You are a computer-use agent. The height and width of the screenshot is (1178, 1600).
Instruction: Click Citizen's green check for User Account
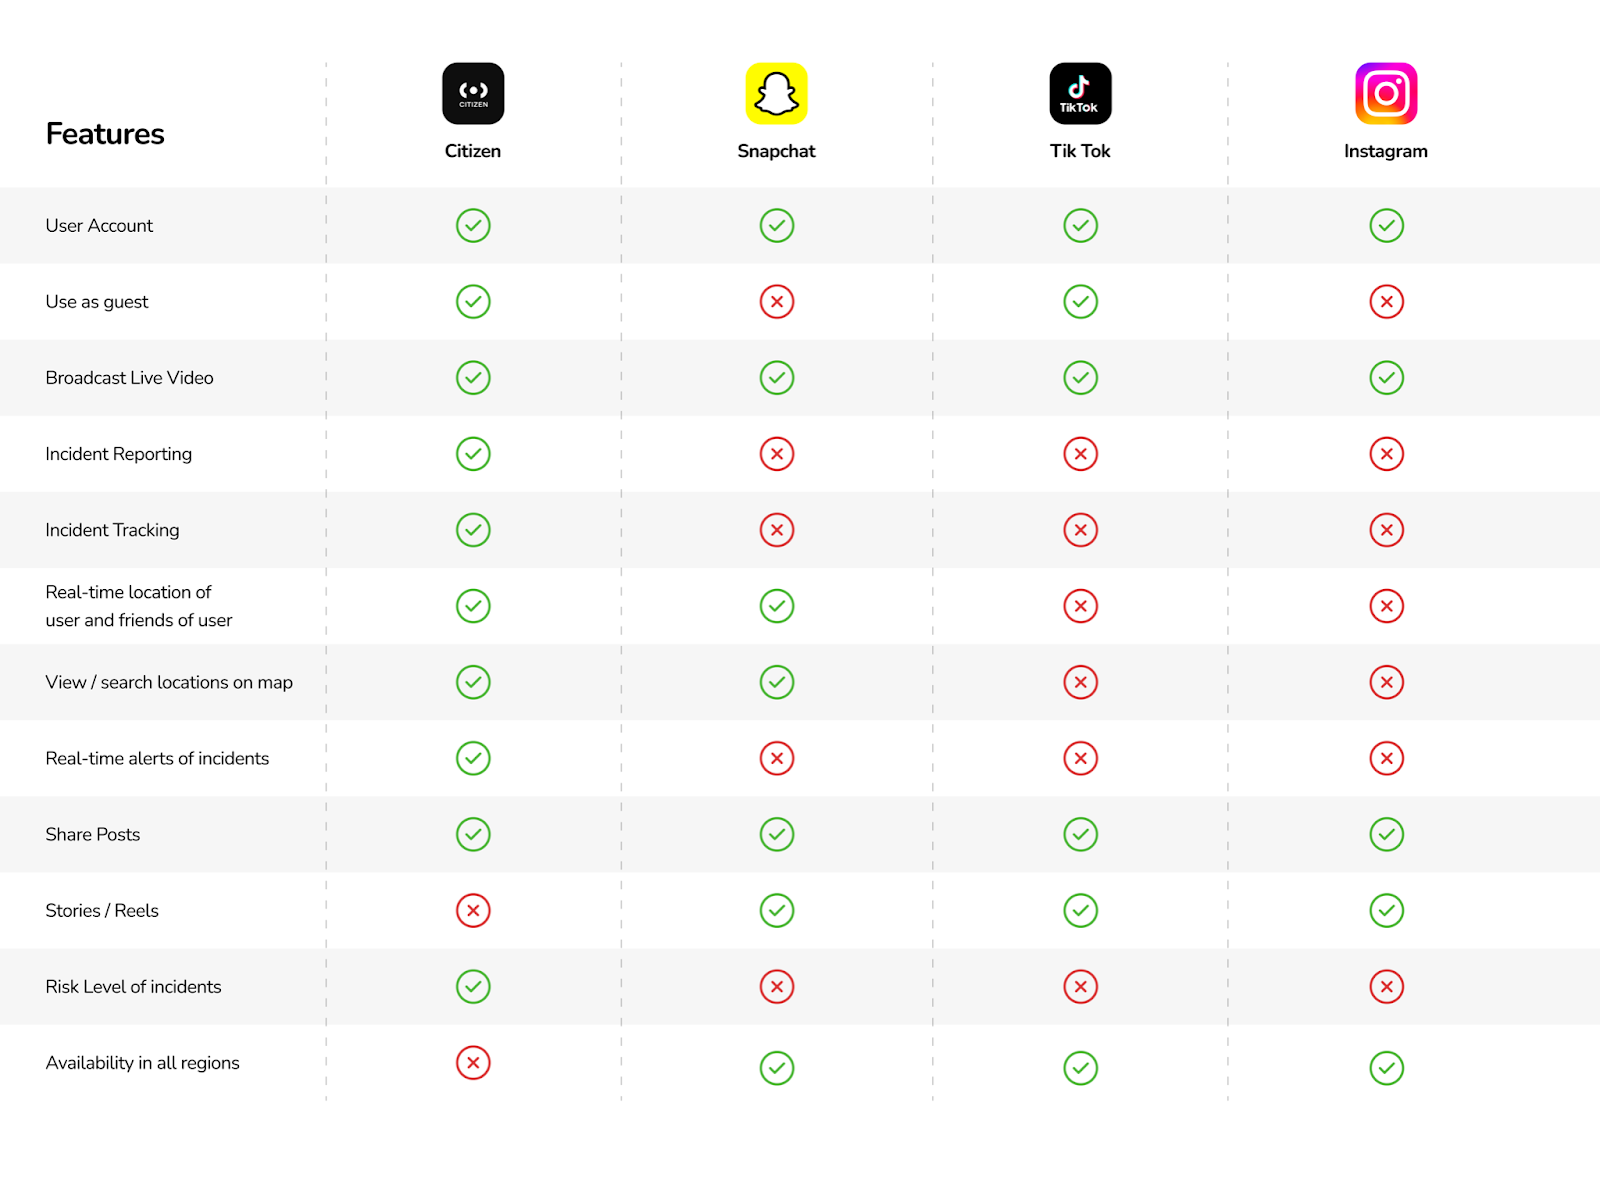pyautogui.click(x=473, y=226)
